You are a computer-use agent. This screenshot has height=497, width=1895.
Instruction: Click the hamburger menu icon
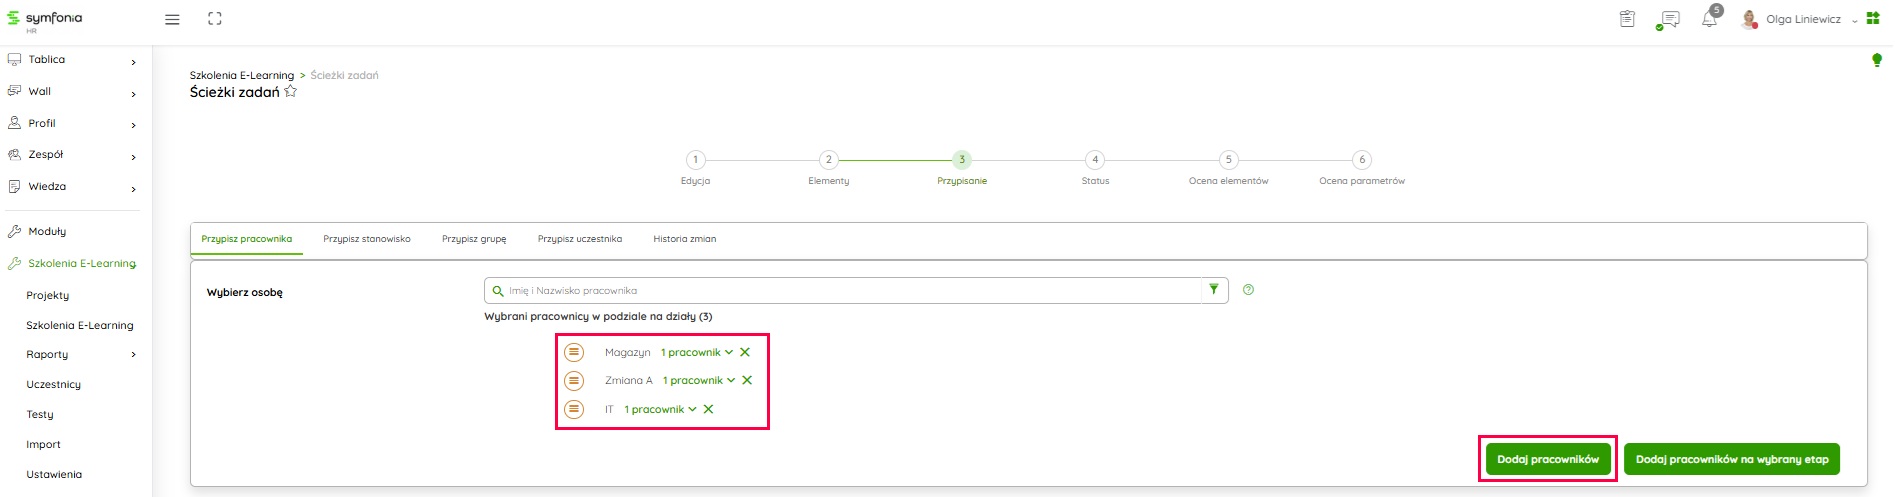coord(172,19)
